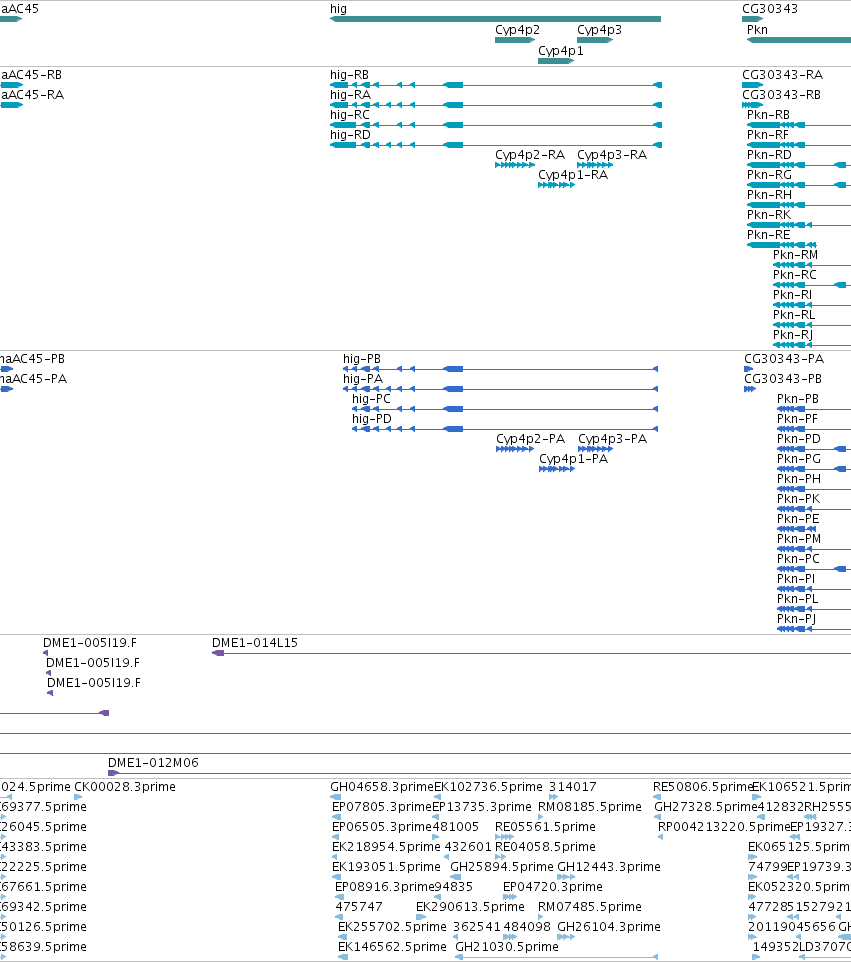Select Pkn-RE transcript
This screenshot has width=851, height=962.
pos(768,235)
